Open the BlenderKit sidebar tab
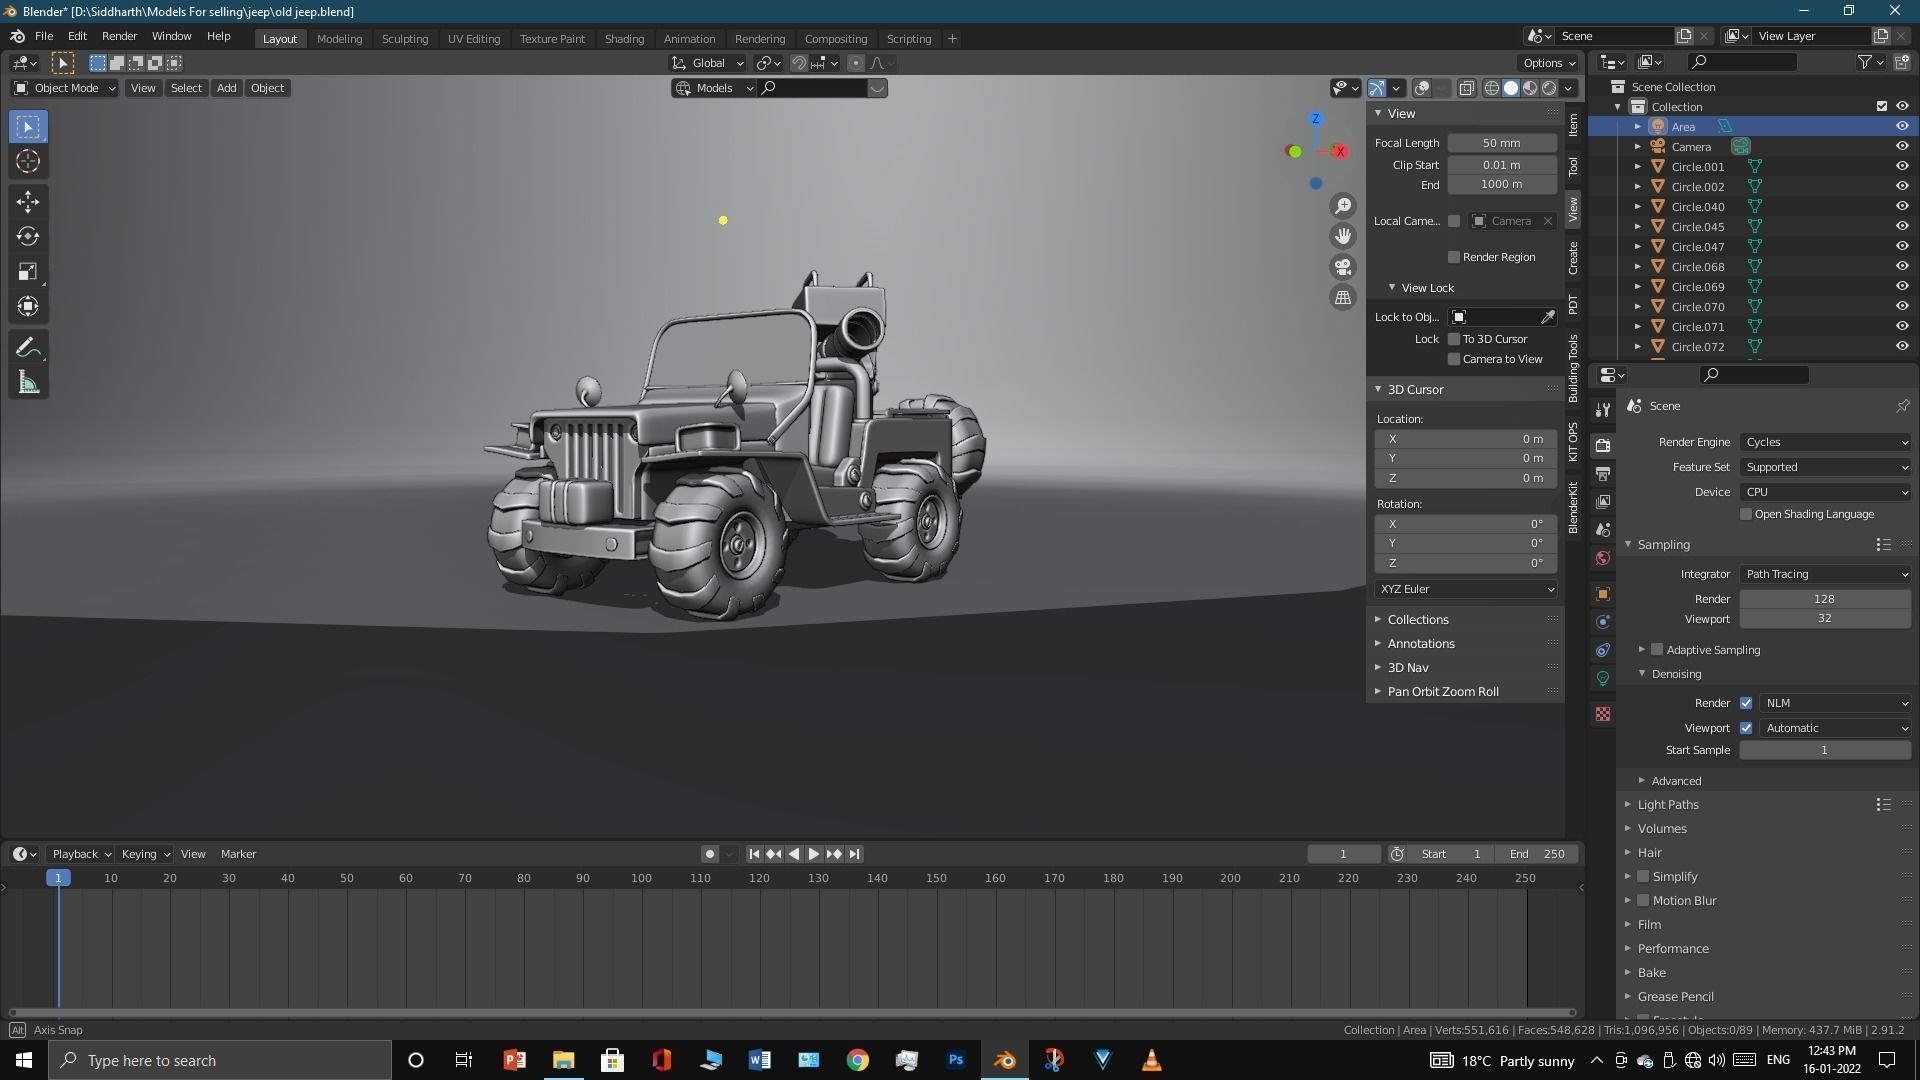1920x1080 pixels. pos(1573,507)
